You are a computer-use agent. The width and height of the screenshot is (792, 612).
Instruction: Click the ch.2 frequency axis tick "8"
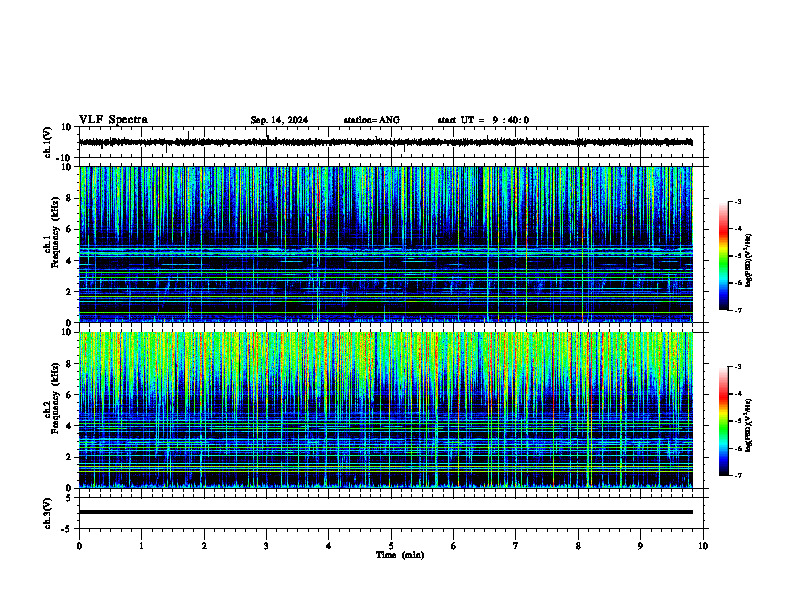point(69,364)
